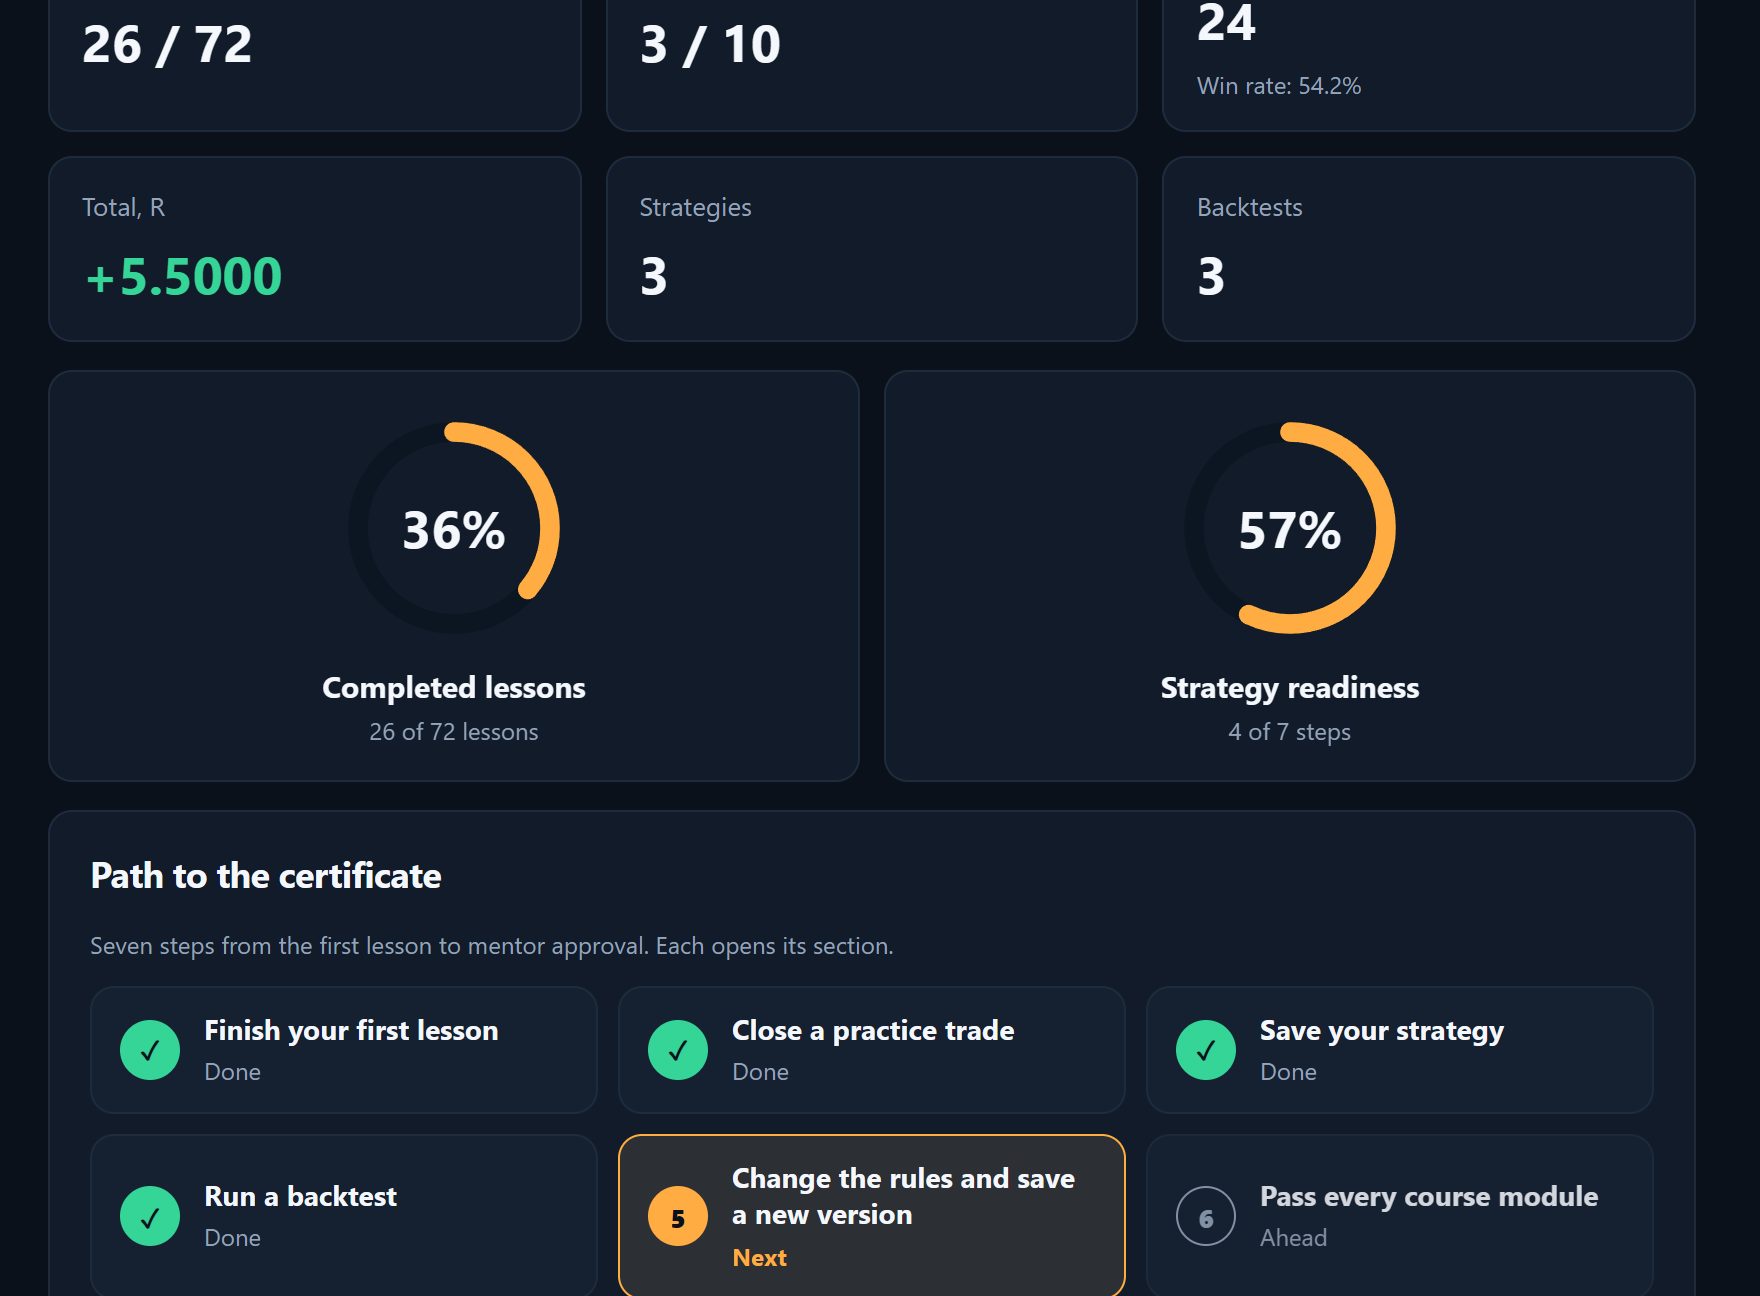The width and height of the screenshot is (1760, 1296).
Task: Click the green checkmark beside Run a backtest
Action: click(150, 1216)
